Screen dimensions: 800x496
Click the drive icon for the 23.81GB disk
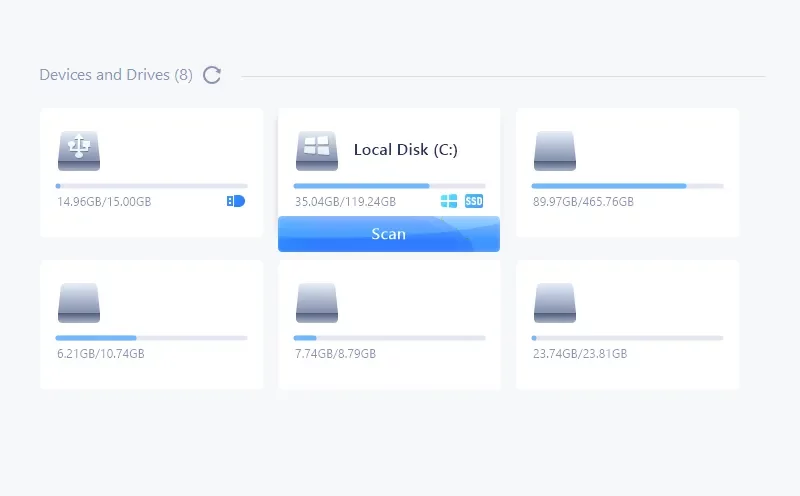click(555, 303)
